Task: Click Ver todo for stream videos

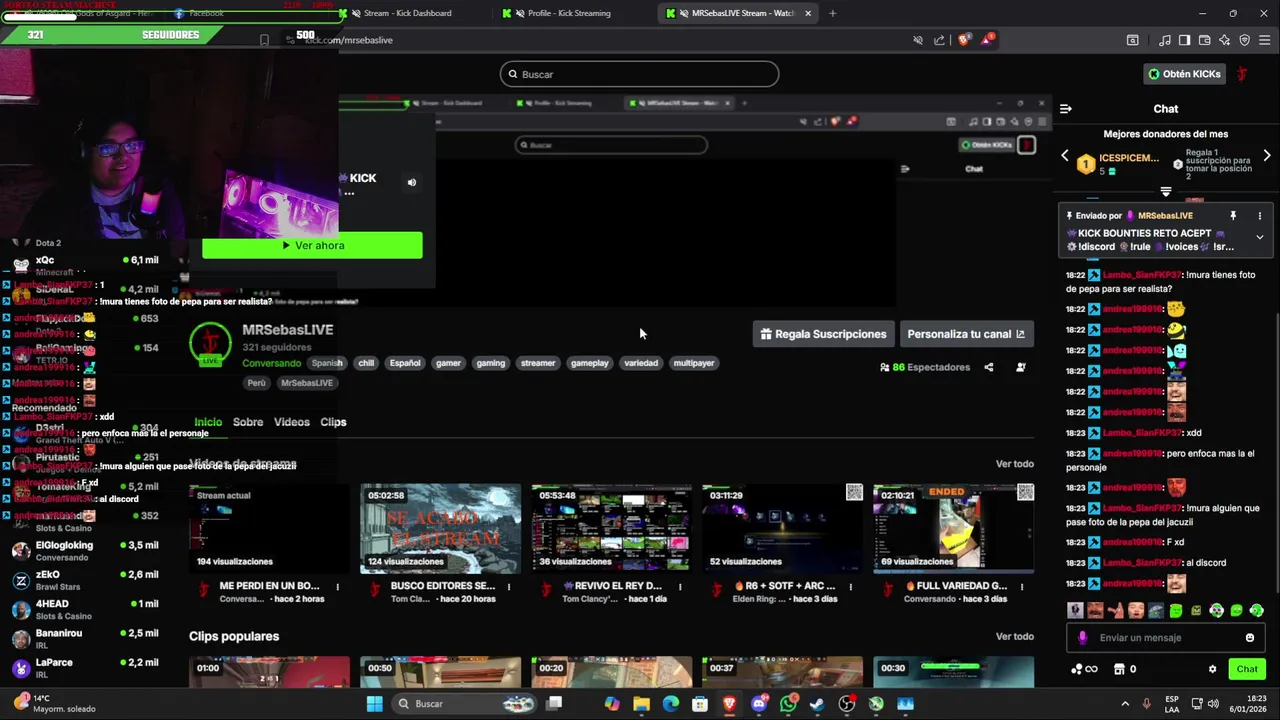Action: tap(1015, 464)
